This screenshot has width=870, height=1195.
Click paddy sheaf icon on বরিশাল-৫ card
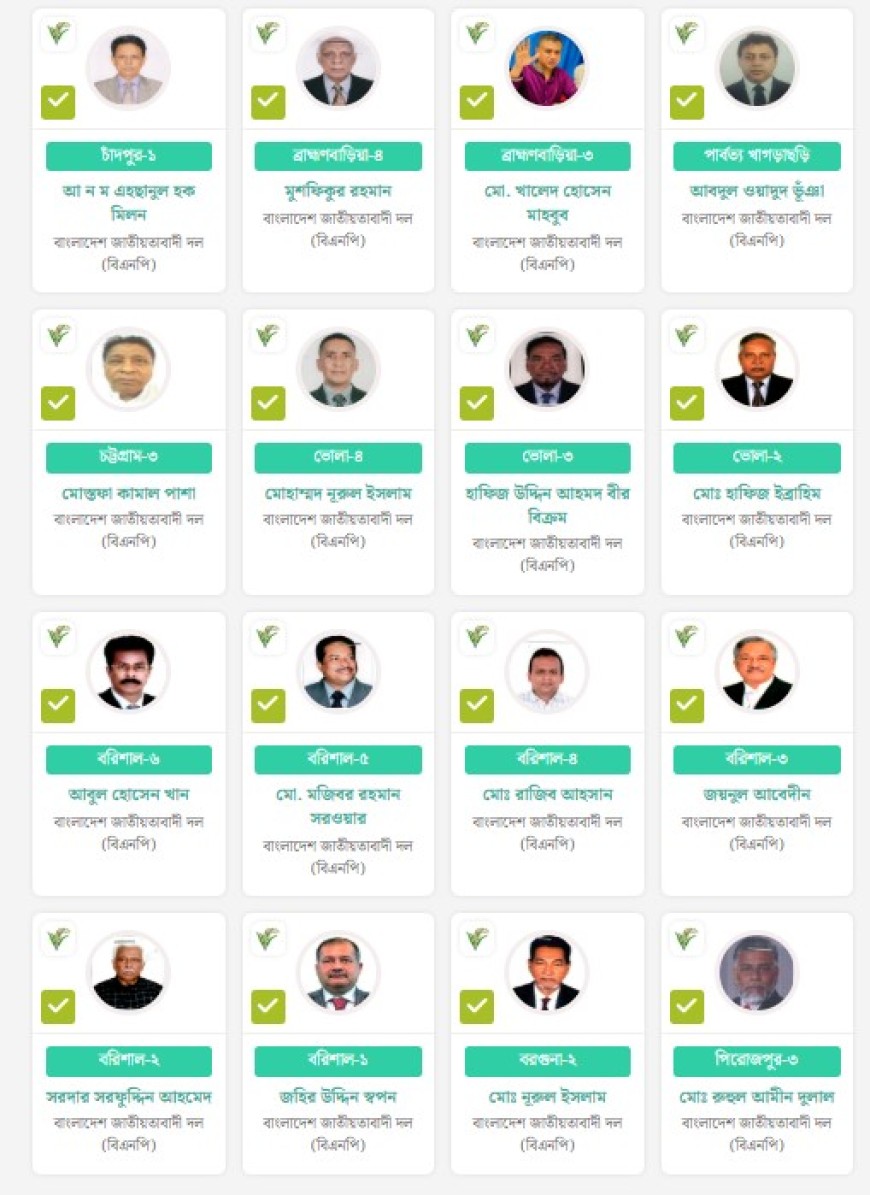pyautogui.click(x=267, y=637)
